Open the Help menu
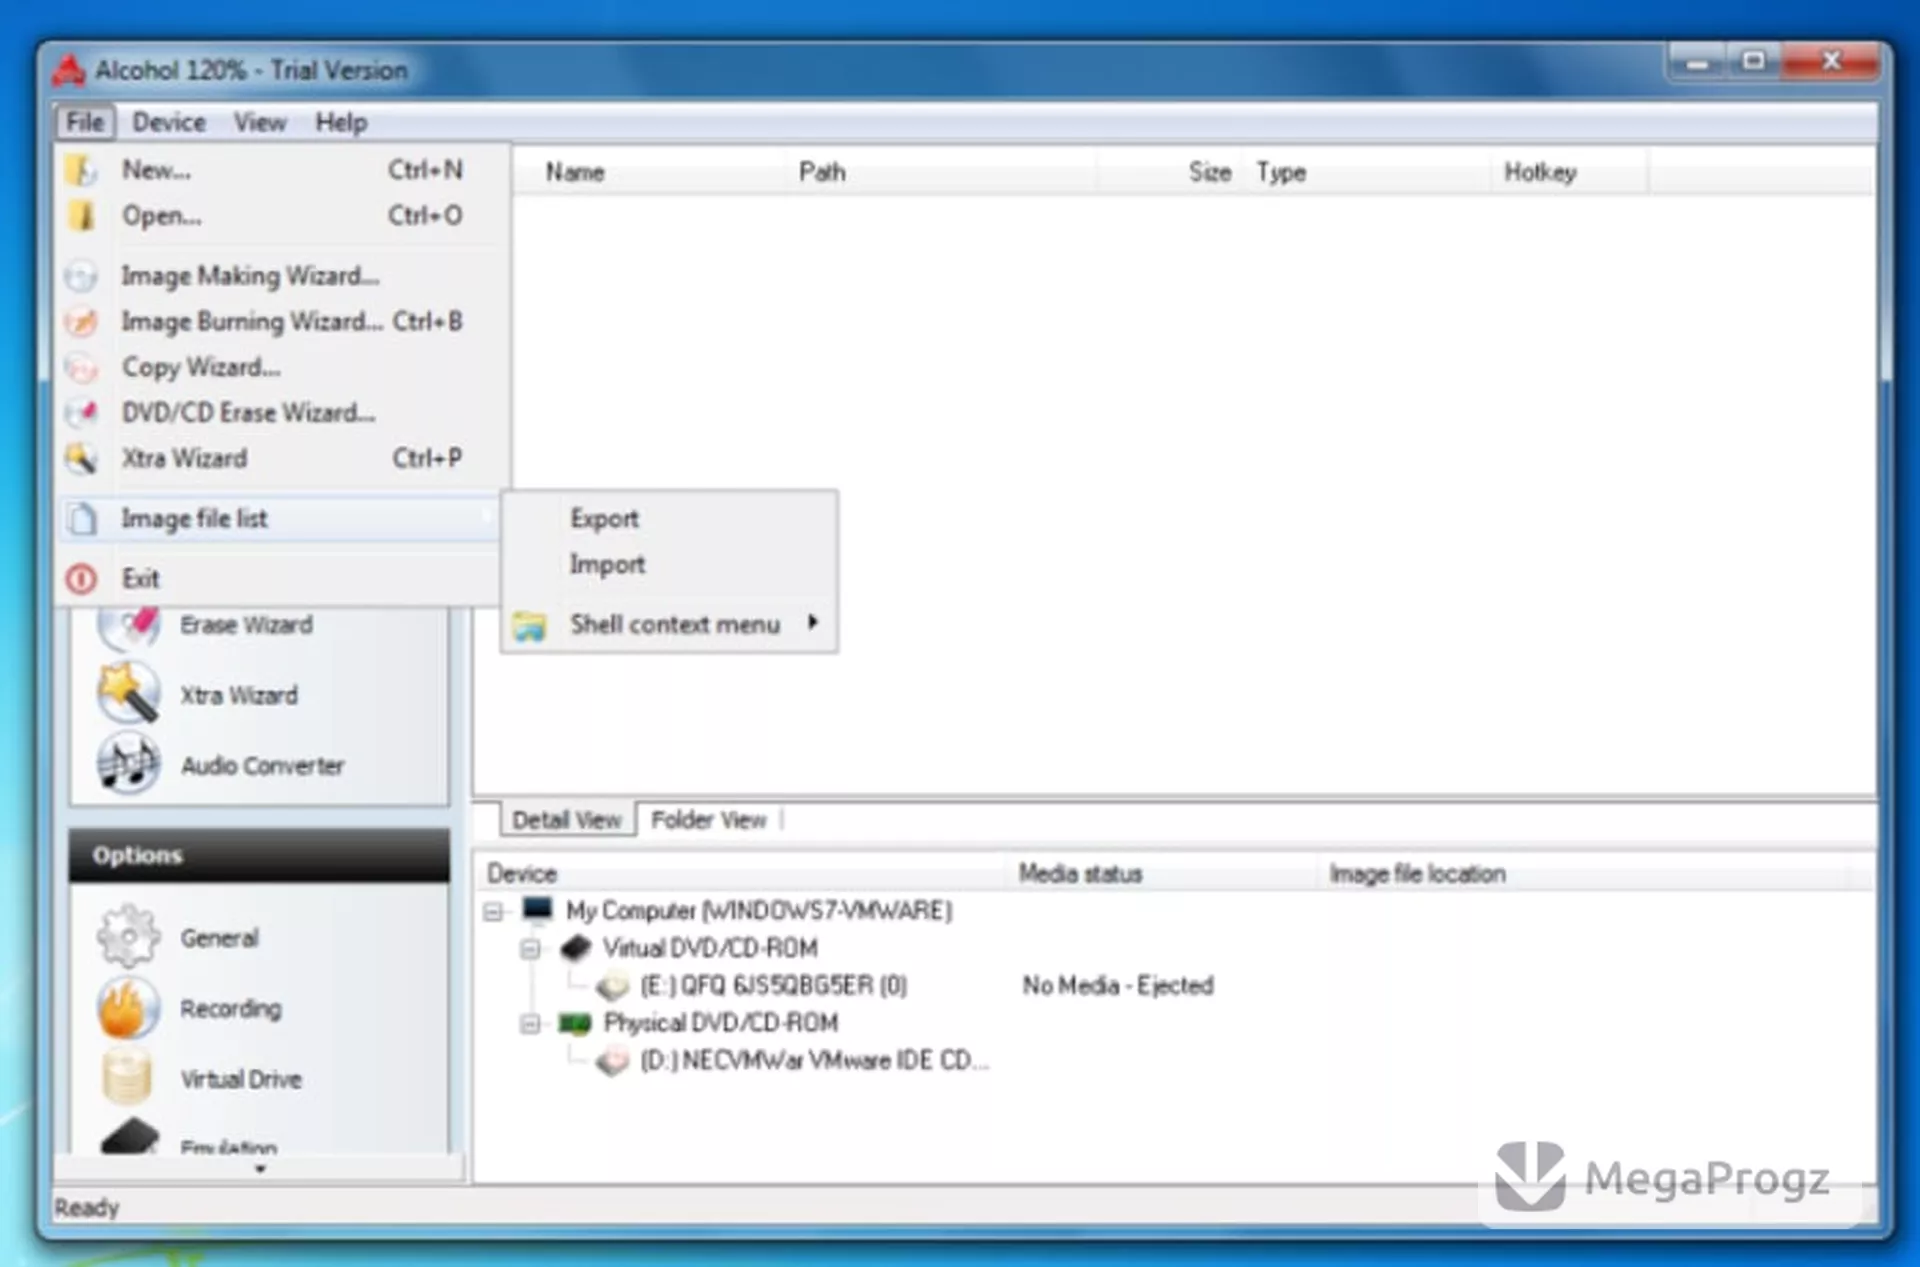 point(341,122)
